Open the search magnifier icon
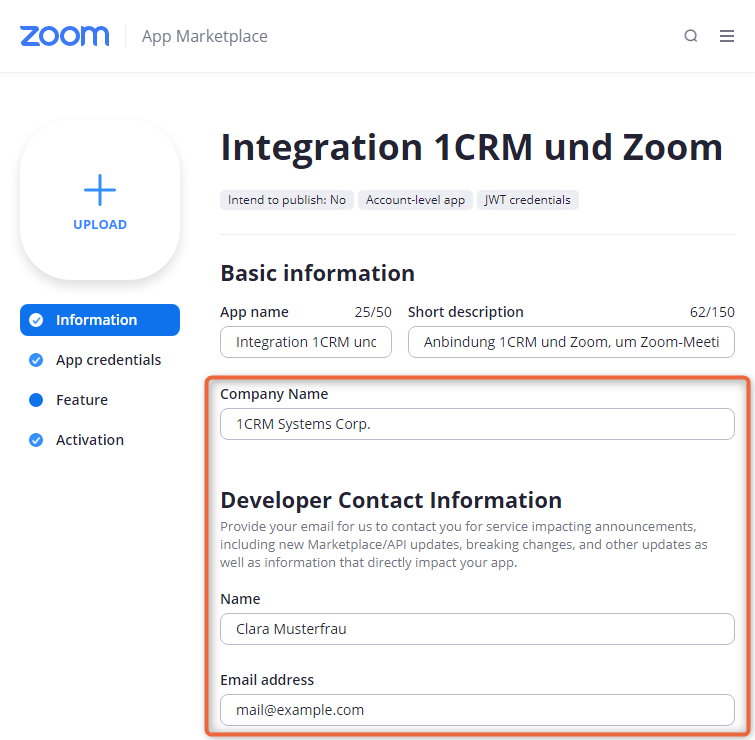This screenshot has width=755, height=740. click(x=691, y=36)
